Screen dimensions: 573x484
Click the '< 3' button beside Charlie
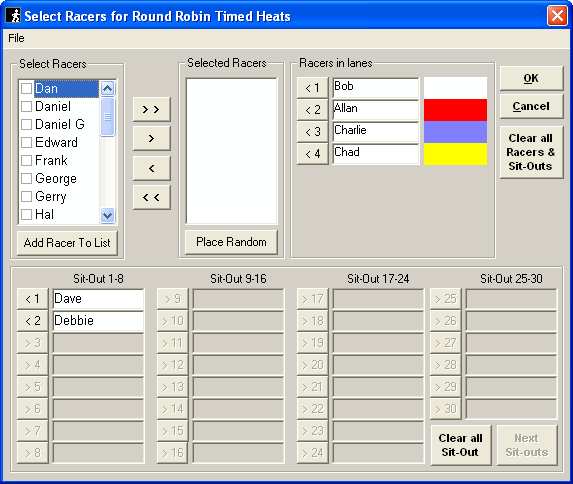313,132
